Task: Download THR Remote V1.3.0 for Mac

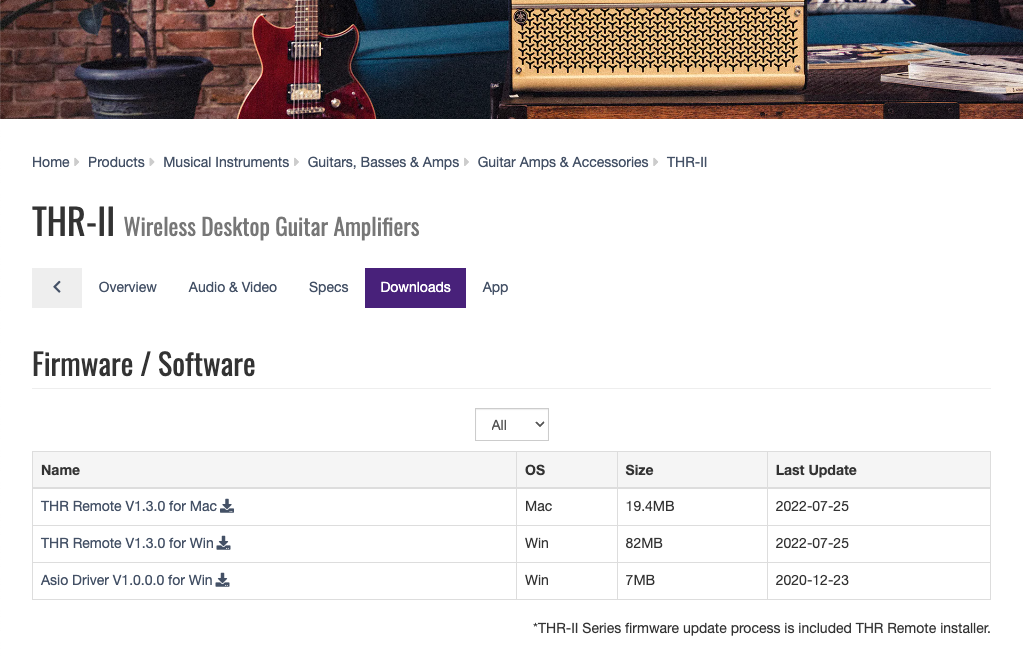Action: [x=130, y=505]
